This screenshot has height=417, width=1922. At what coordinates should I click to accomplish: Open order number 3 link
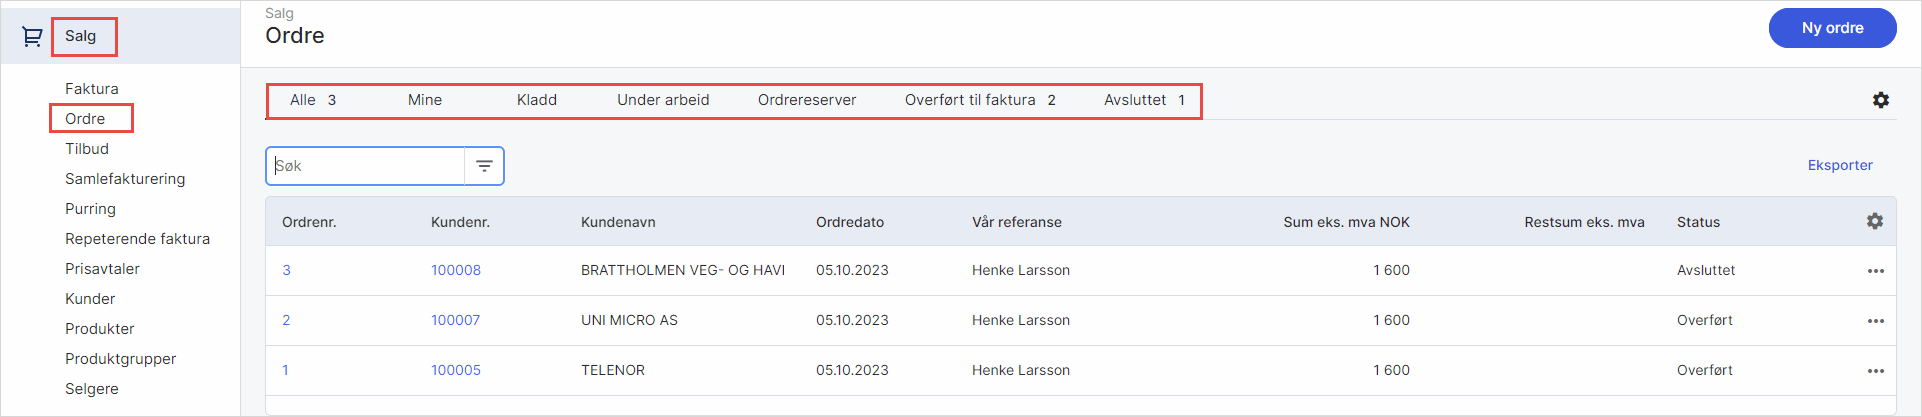(x=287, y=270)
